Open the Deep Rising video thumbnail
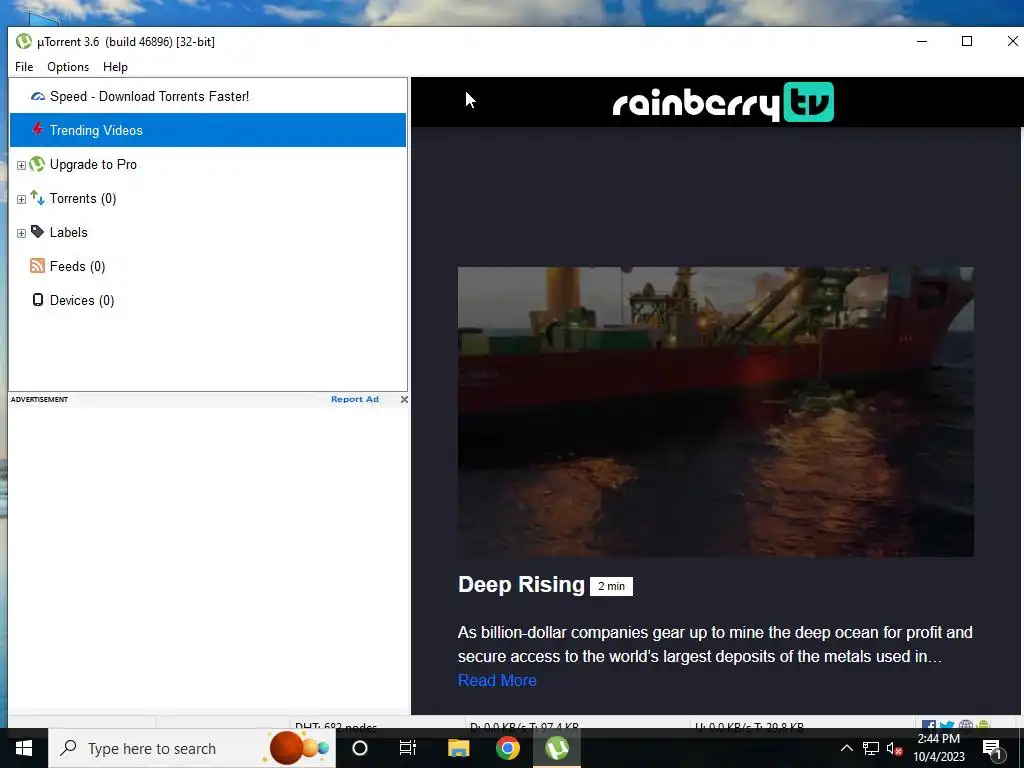This screenshot has height=768, width=1024. click(x=716, y=411)
